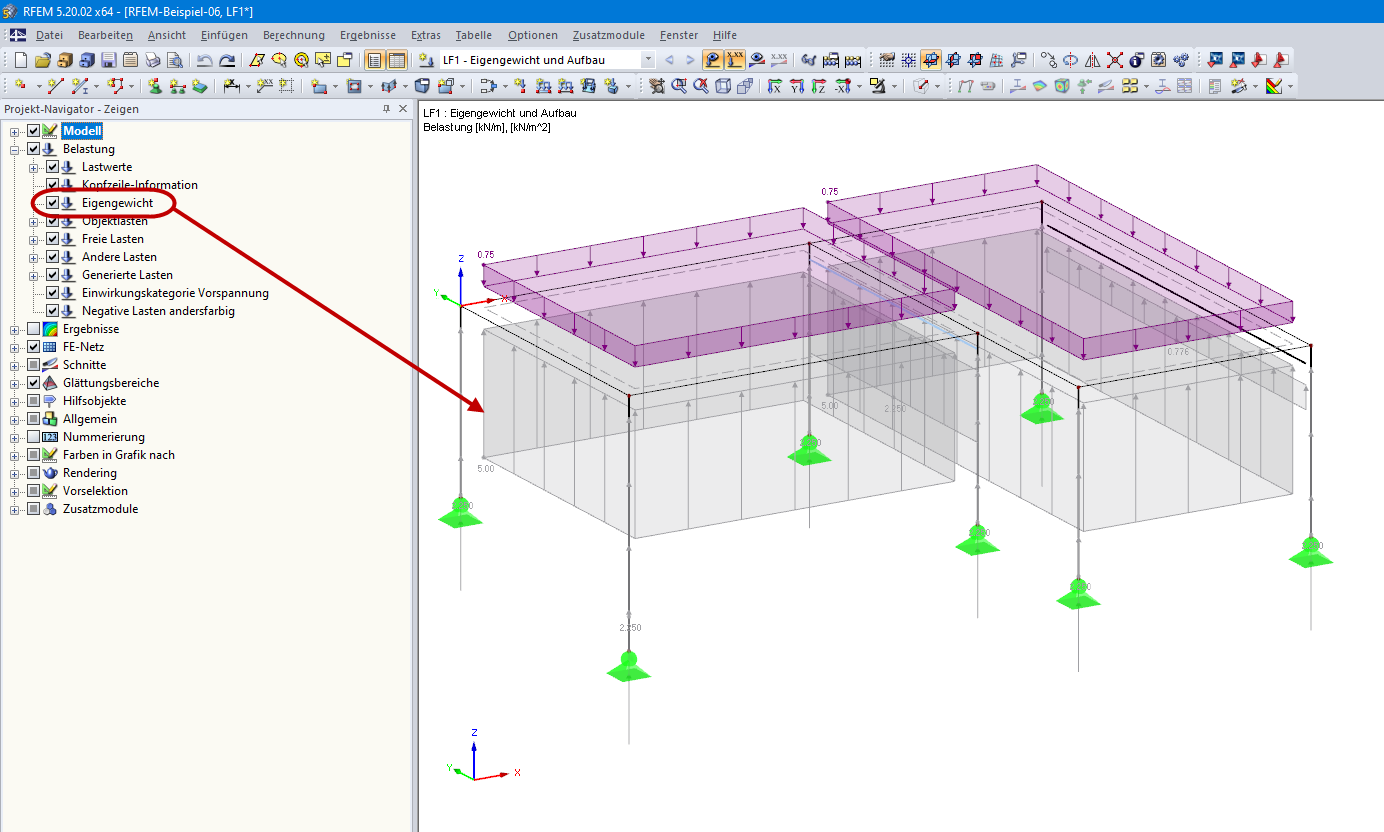Screen dimensions: 1384x832
Task: Open the Berechnung menu
Action: (x=294, y=35)
